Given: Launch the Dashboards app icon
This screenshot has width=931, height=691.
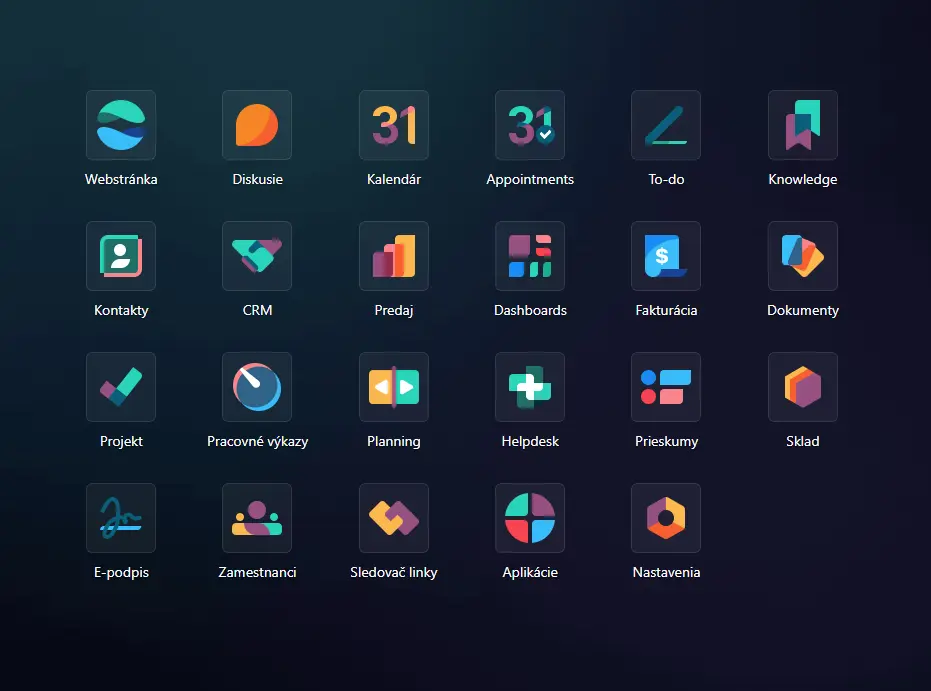Looking at the screenshot, I should [530, 256].
